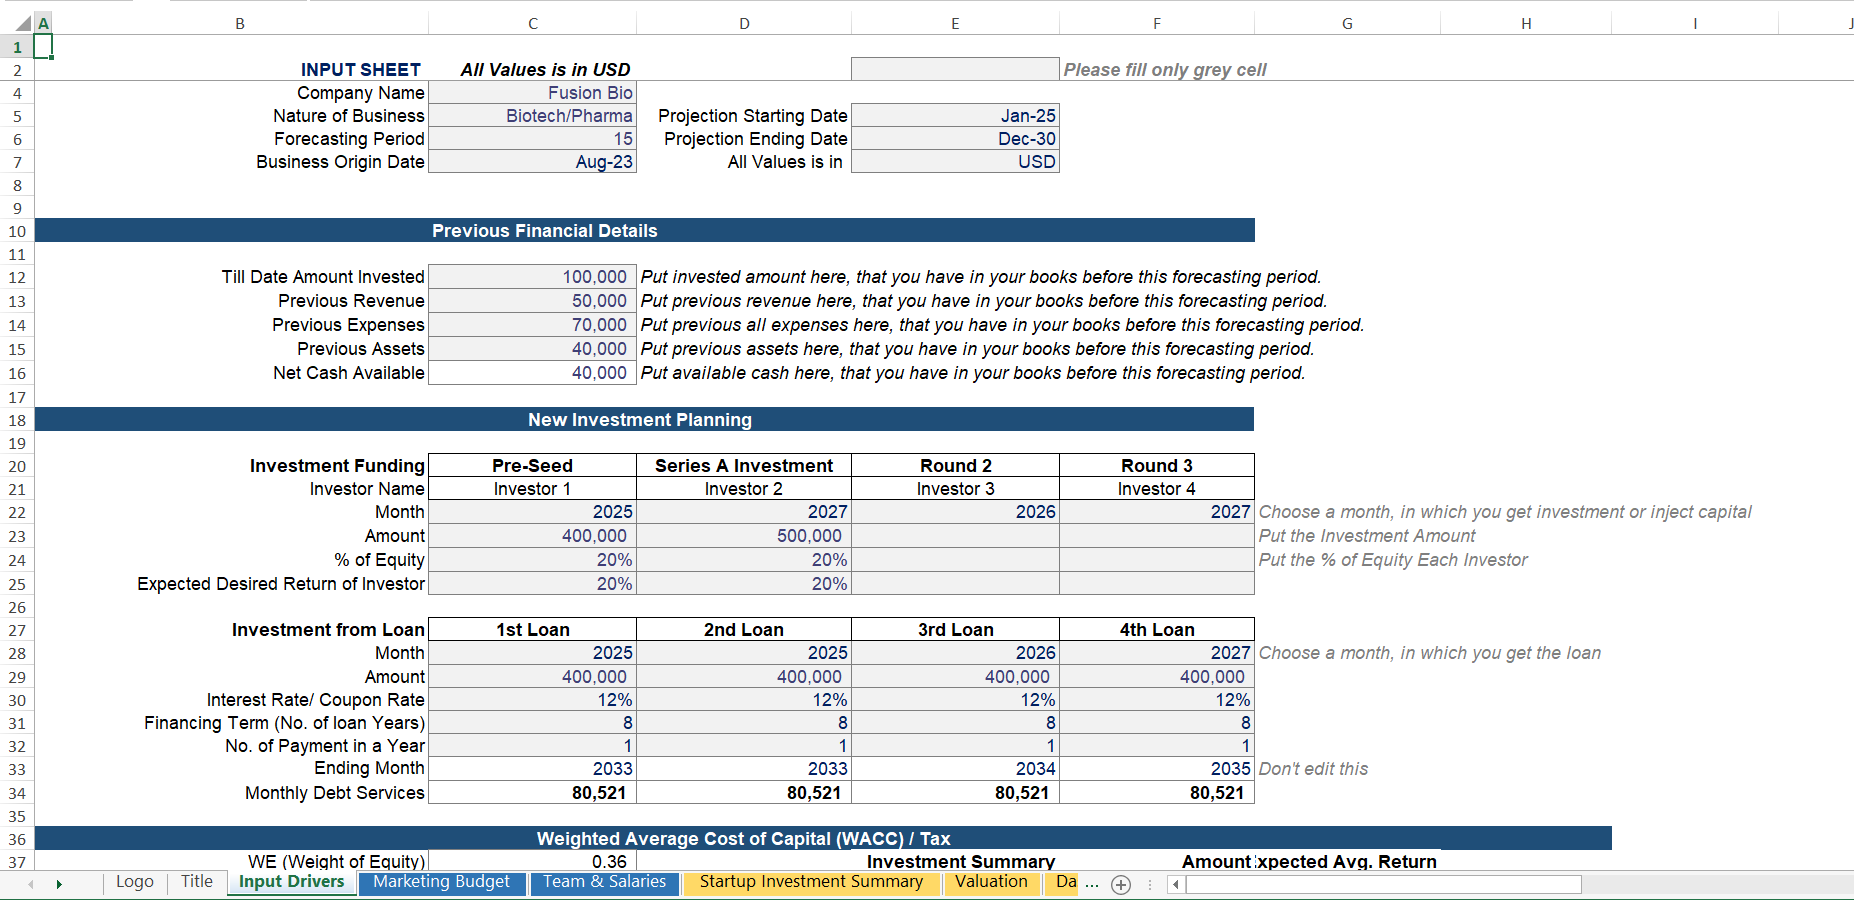The width and height of the screenshot is (1854, 900).
Task: Click Till Date Amount Invested value 100,000
Action: click(533, 277)
